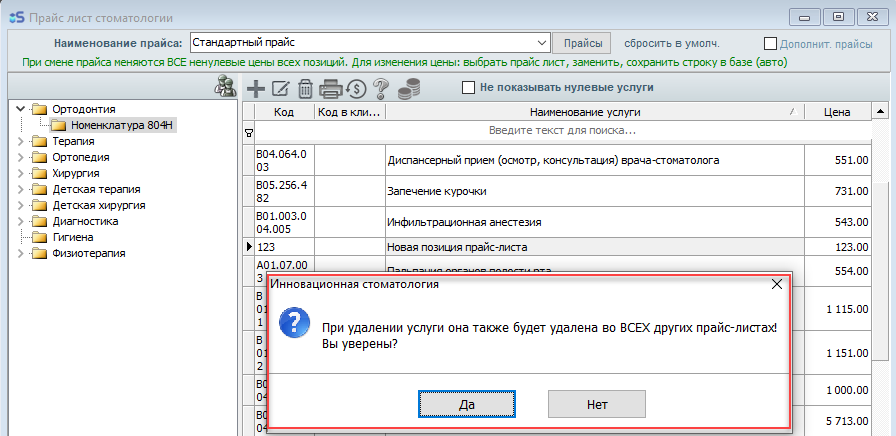Image resolution: width=896 pixels, height=436 pixels.
Task: Click the users icon above the tree
Action: [225, 88]
